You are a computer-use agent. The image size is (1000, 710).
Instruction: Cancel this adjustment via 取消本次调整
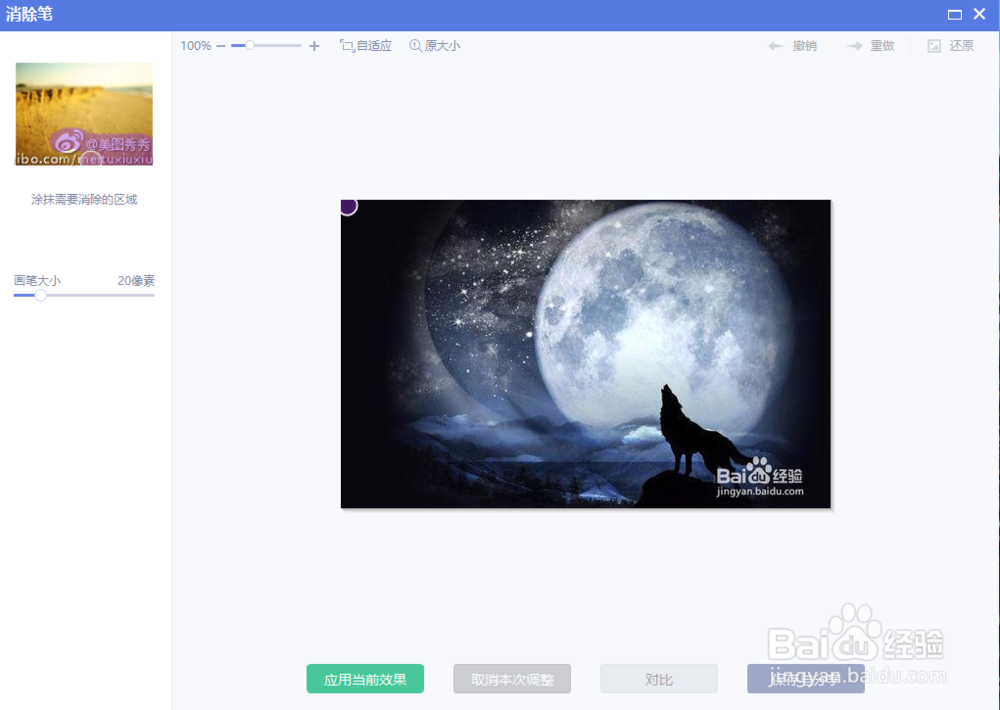click(512, 679)
